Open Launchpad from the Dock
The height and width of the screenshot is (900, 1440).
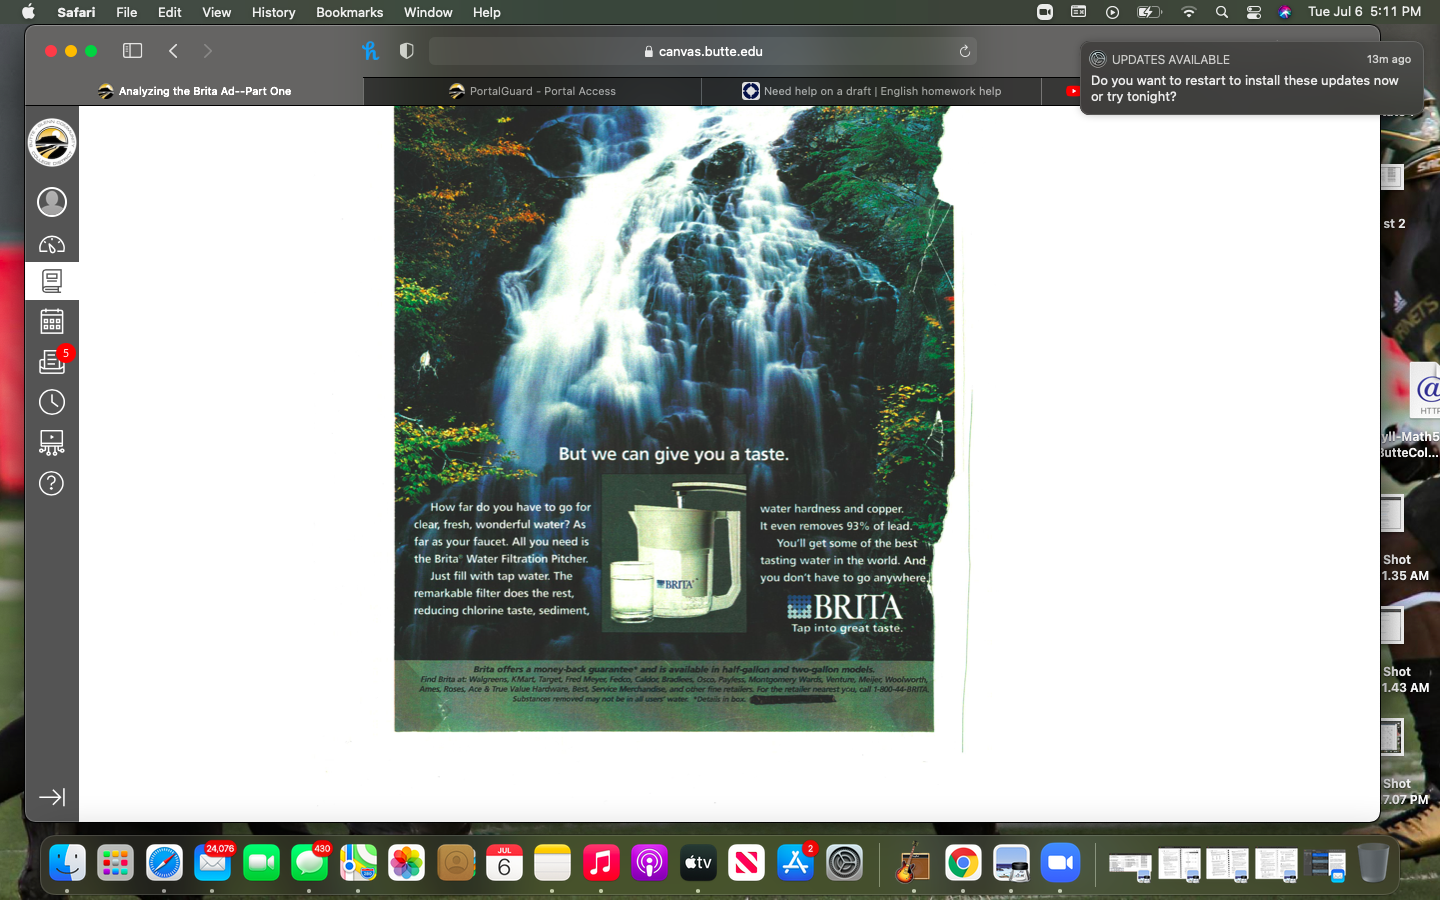(116, 862)
